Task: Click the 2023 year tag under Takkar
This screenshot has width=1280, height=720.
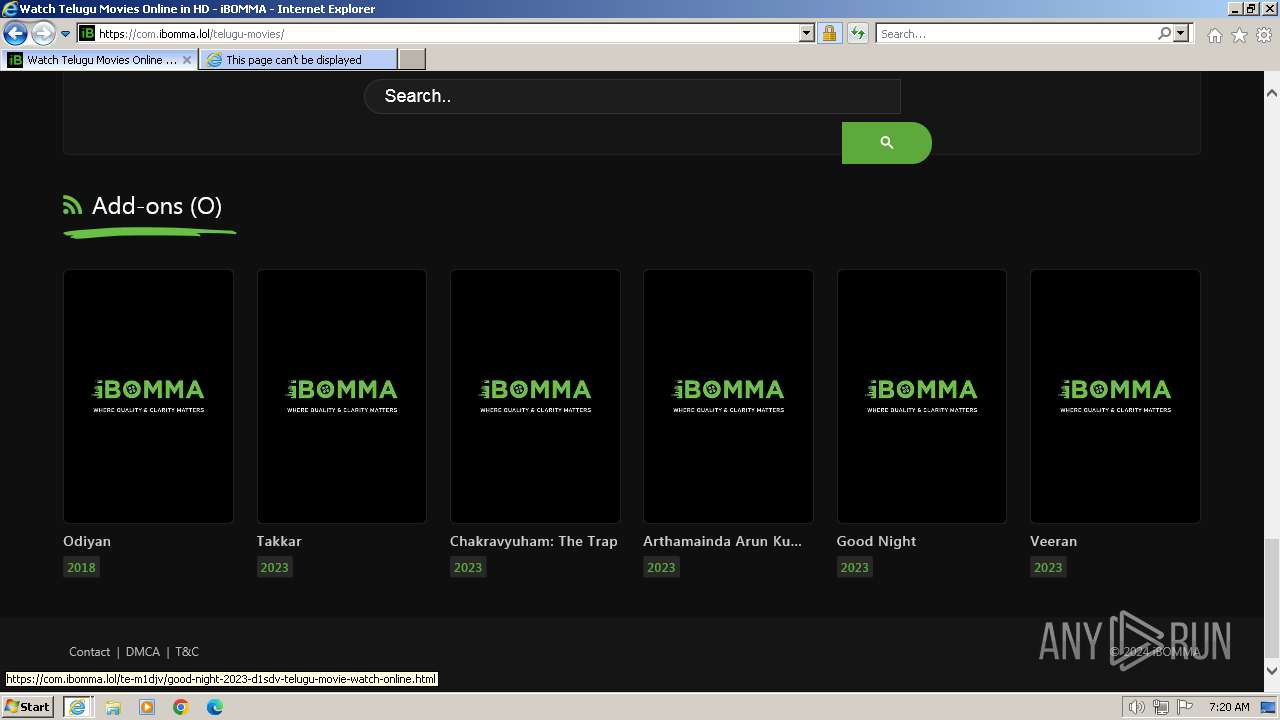Action: tap(274, 567)
